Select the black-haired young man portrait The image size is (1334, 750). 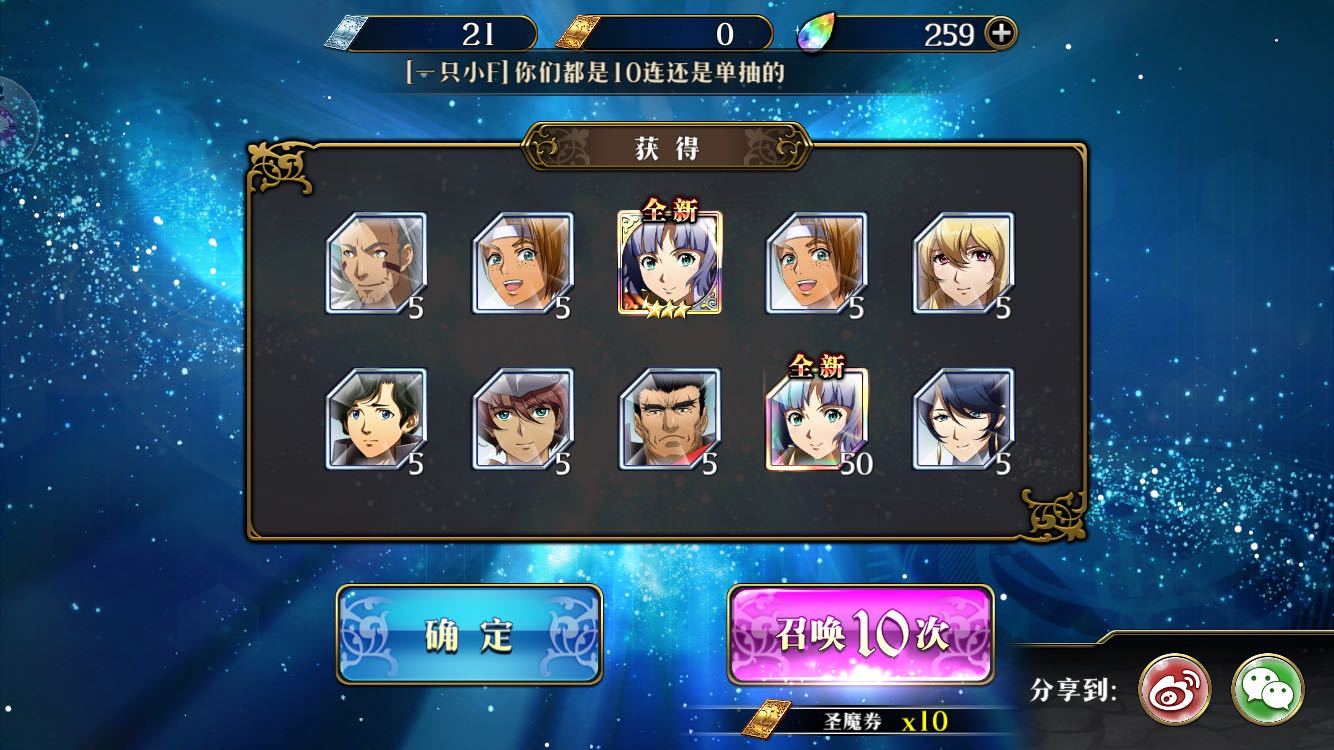click(376, 419)
